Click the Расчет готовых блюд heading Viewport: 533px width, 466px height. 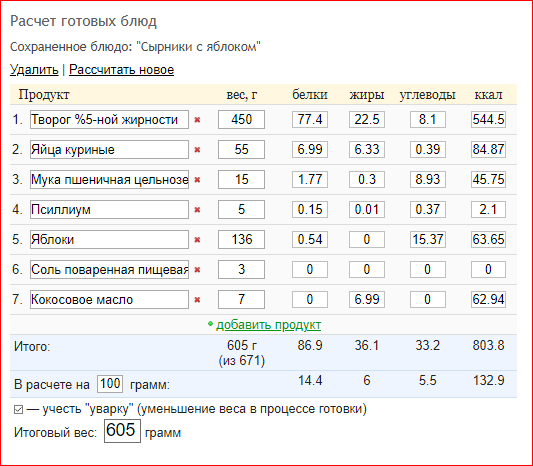click(83, 21)
